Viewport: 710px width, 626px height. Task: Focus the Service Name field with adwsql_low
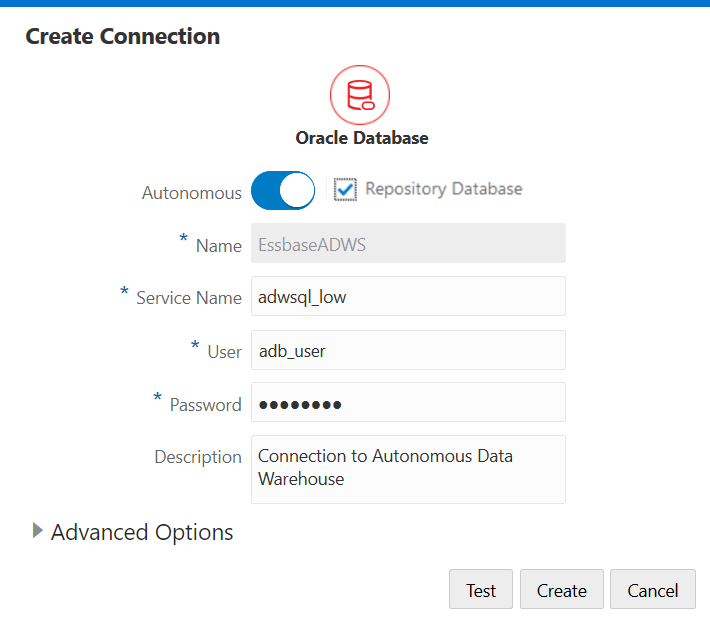408,296
